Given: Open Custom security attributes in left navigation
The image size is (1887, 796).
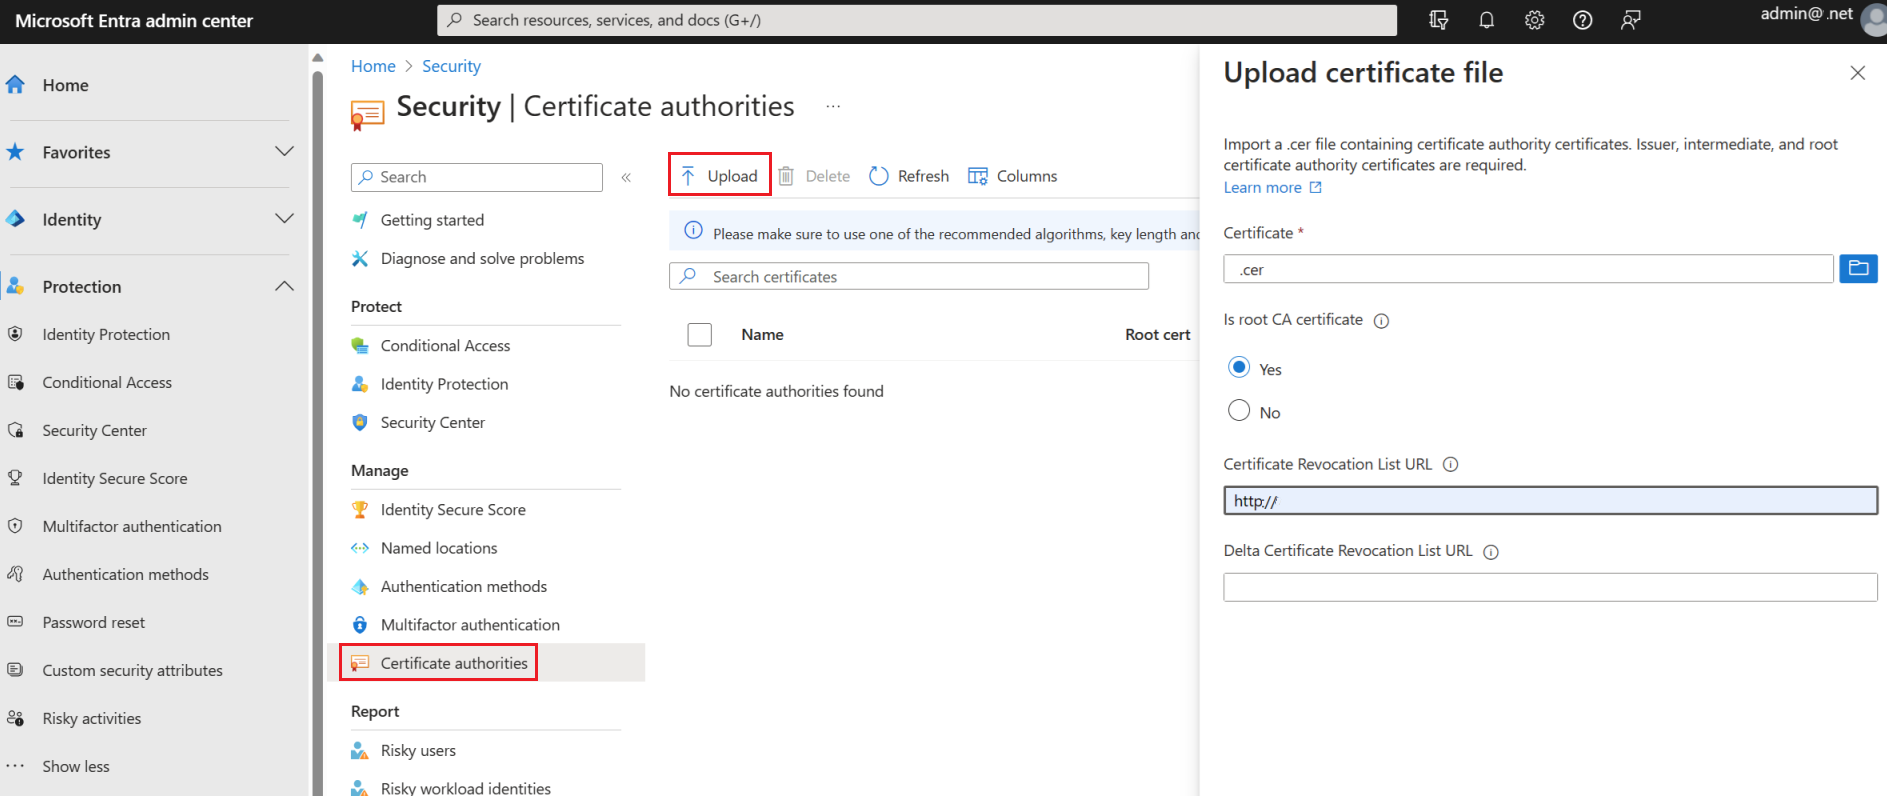Looking at the screenshot, I should (x=132, y=670).
